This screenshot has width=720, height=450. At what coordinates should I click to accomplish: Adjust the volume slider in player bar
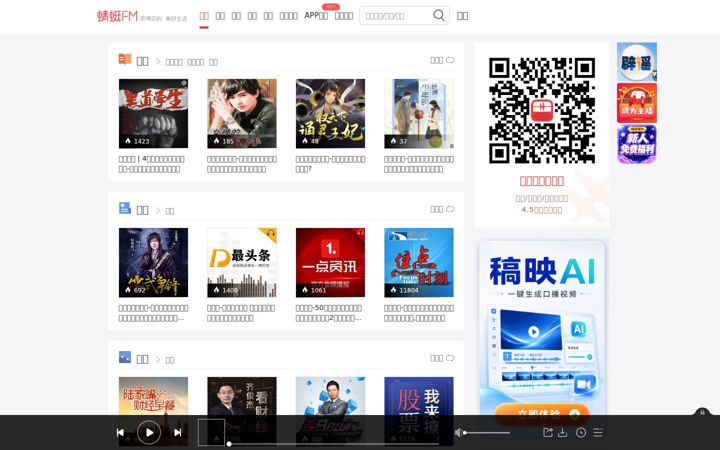[487, 433]
